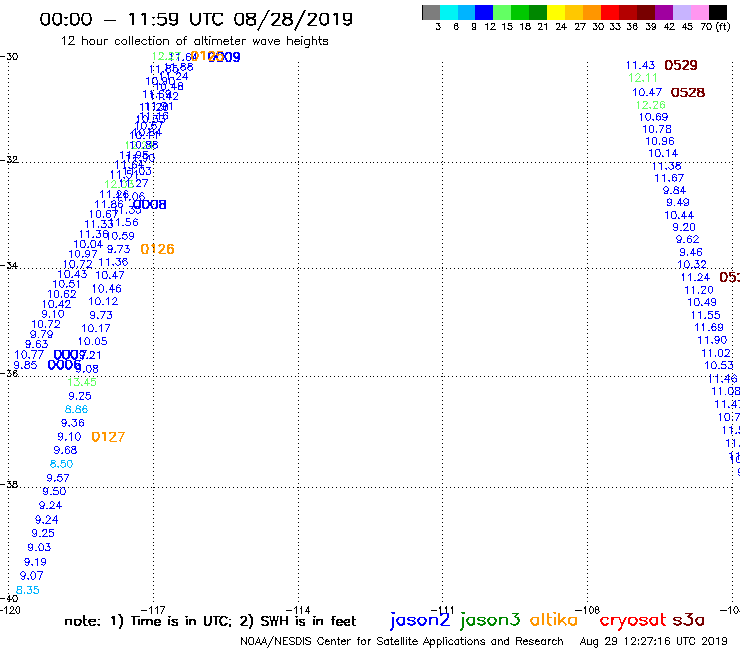Select the dark blue 9-12 ft swatch
This screenshot has width=740, height=650.
[484, 12]
